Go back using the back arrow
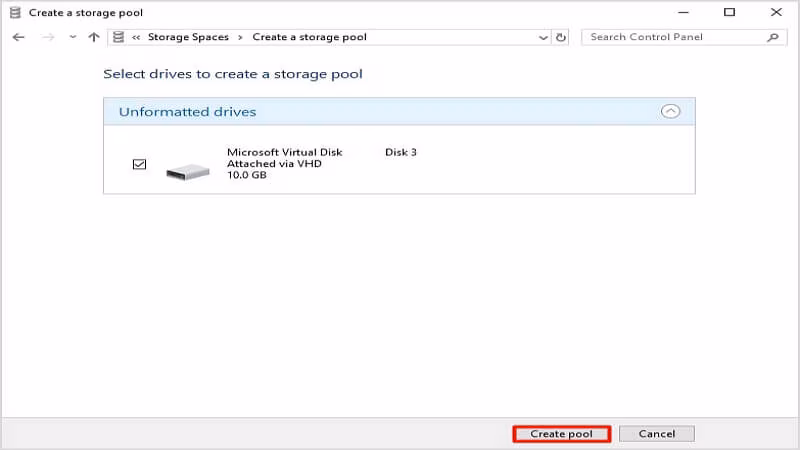This screenshot has width=800, height=450. (x=18, y=37)
